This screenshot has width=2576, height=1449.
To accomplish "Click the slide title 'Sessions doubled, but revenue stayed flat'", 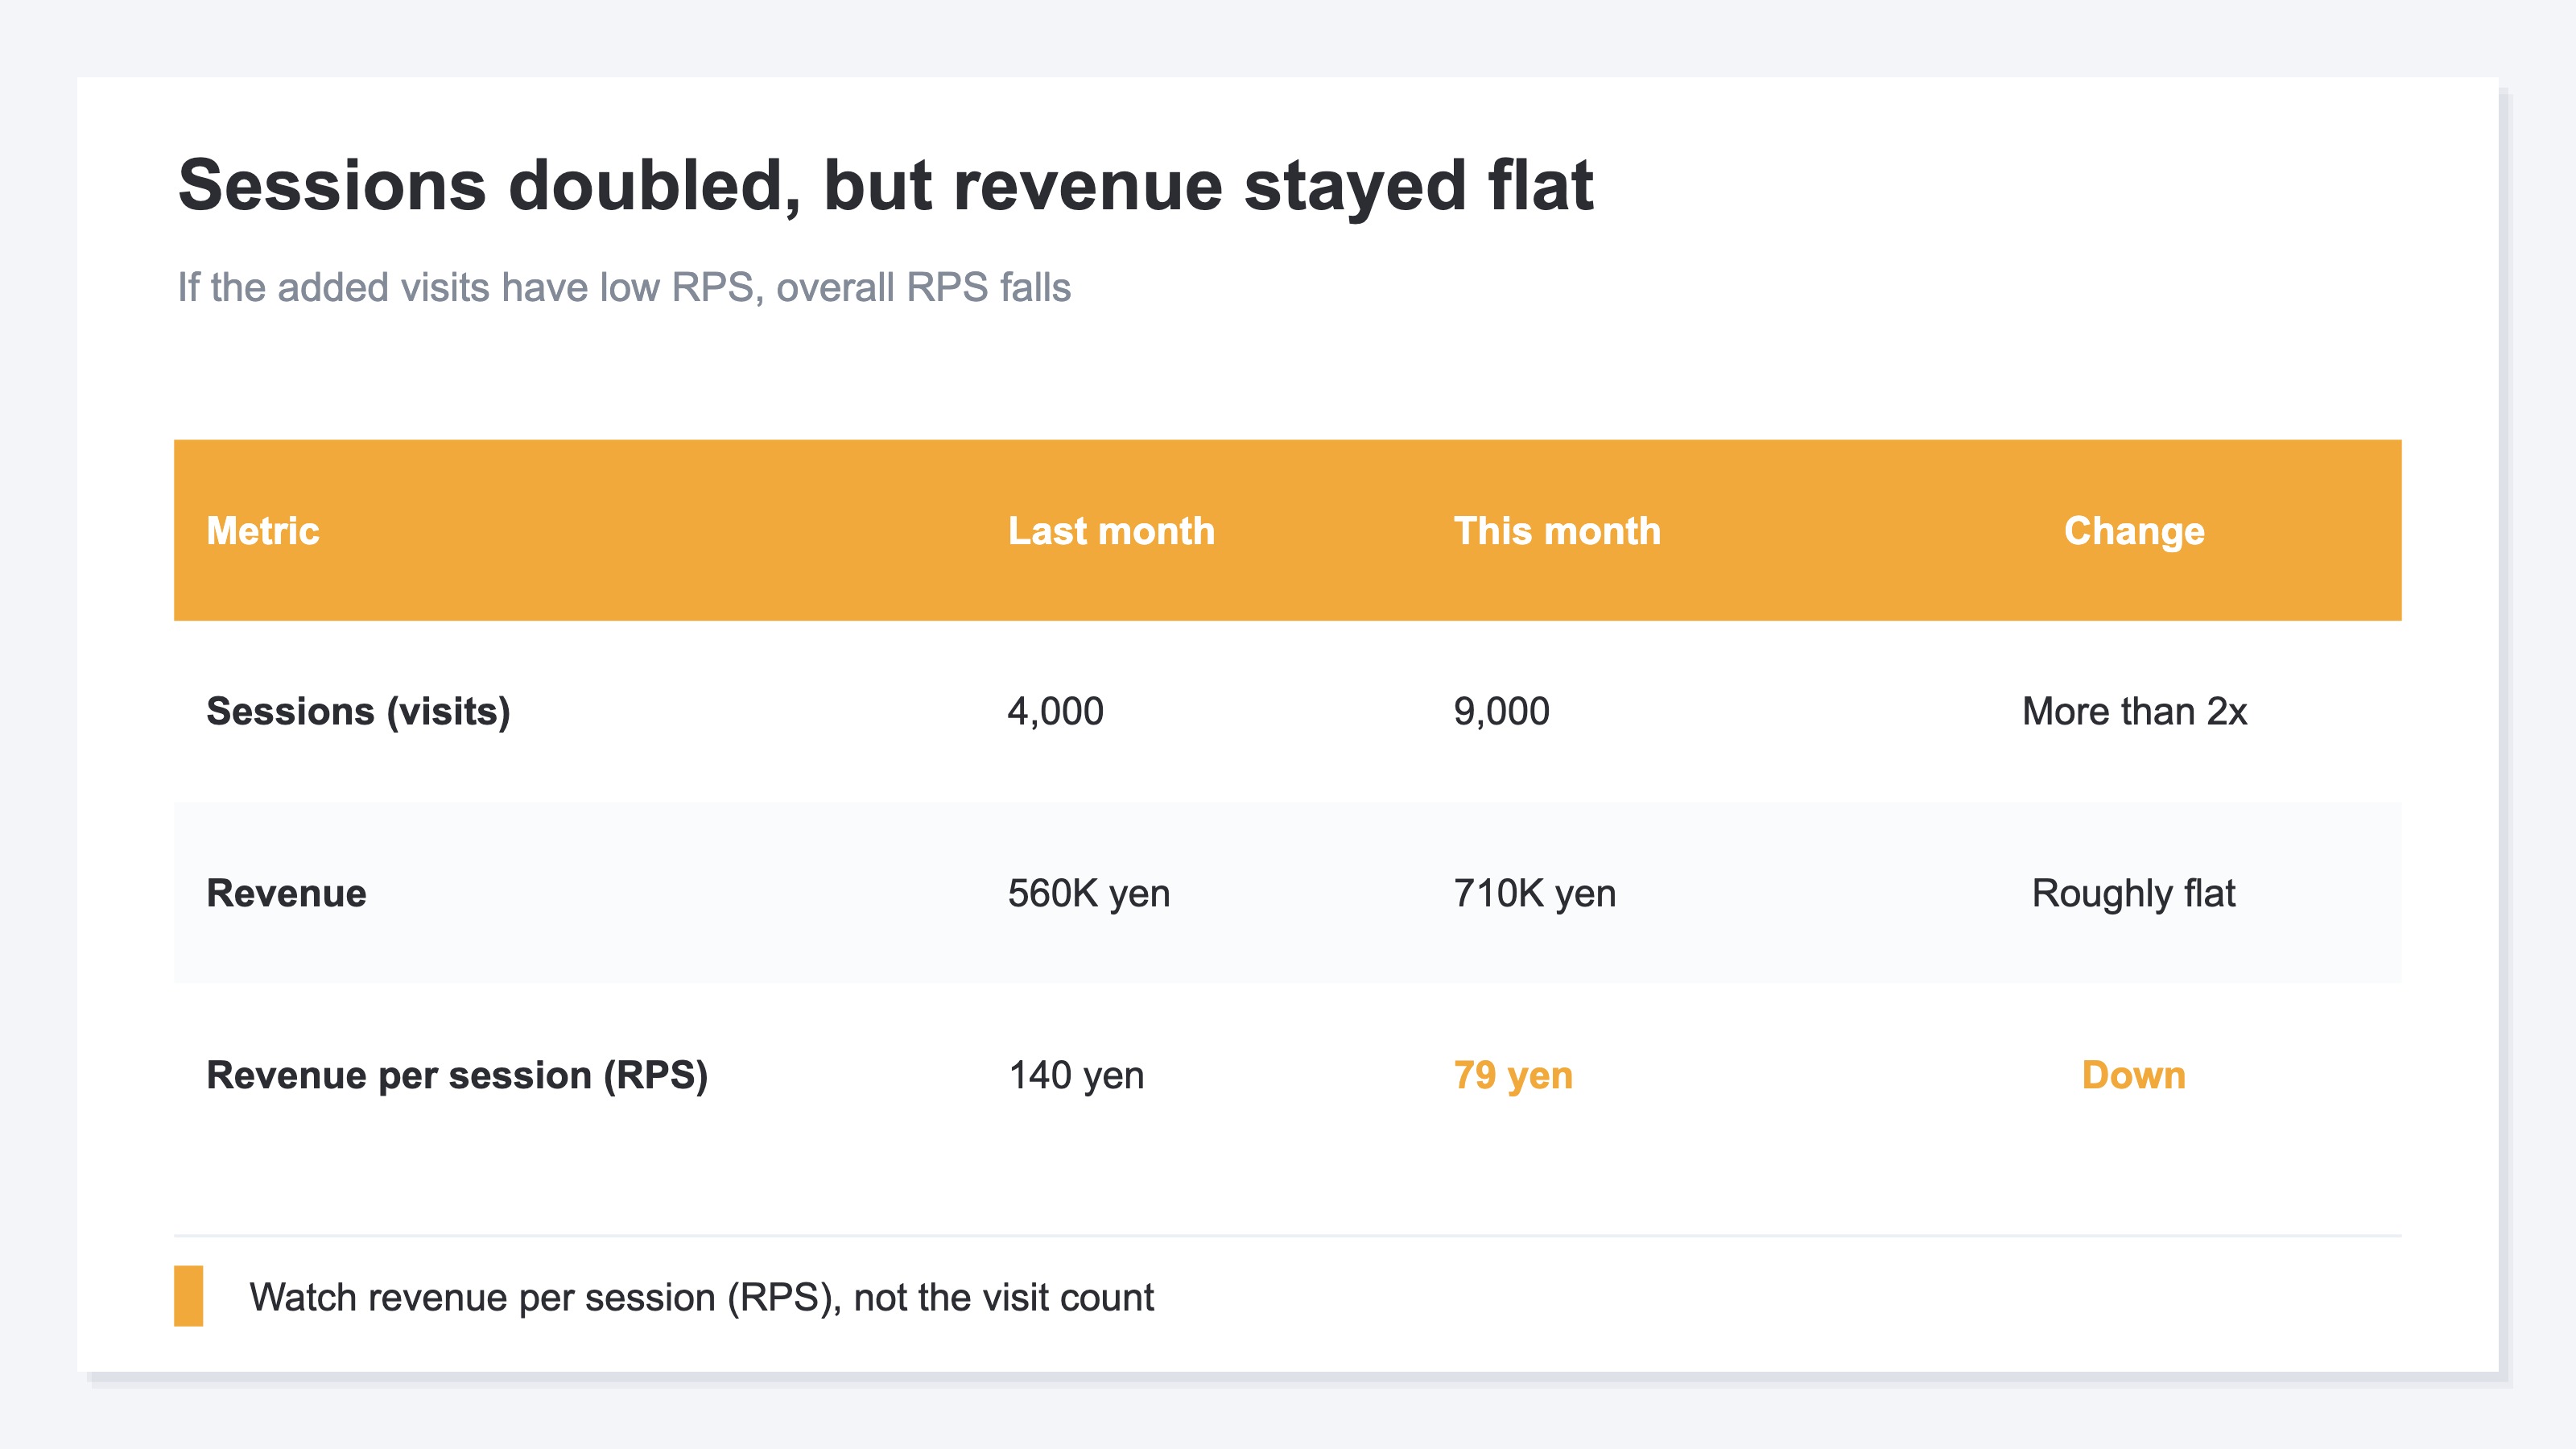I will [x=885, y=187].
